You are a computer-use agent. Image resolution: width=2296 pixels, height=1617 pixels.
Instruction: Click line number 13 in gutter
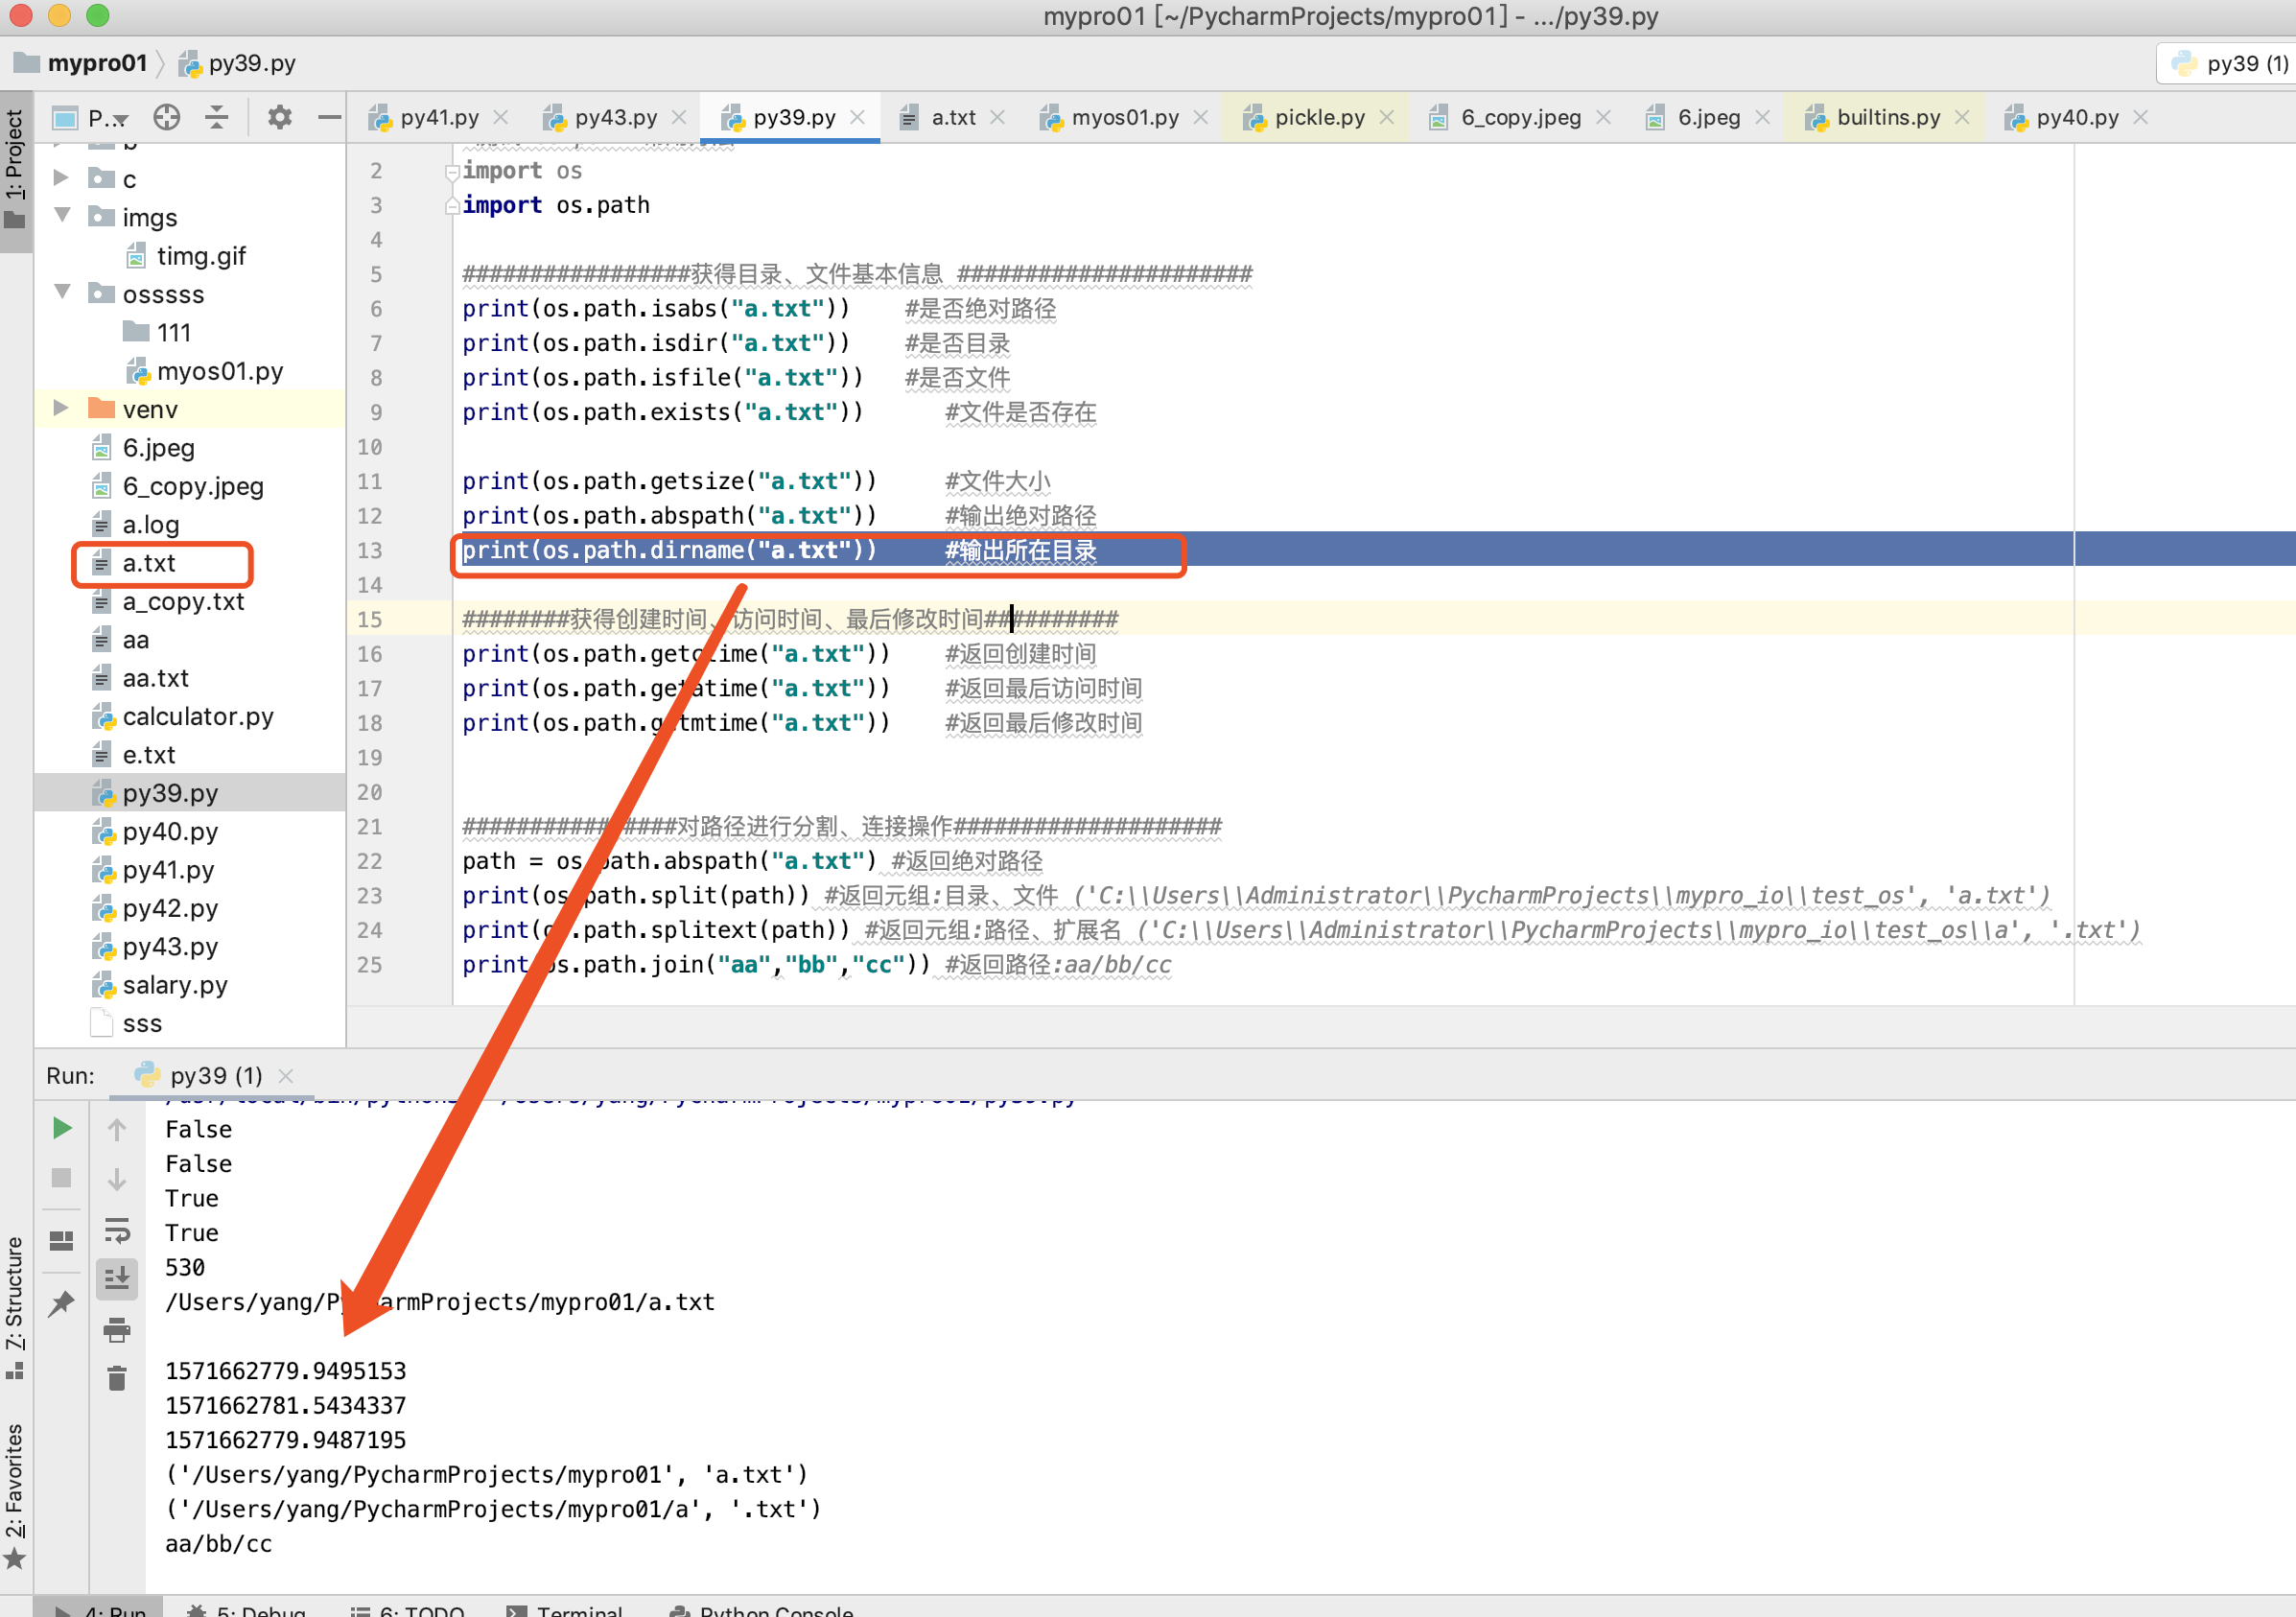(370, 550)
